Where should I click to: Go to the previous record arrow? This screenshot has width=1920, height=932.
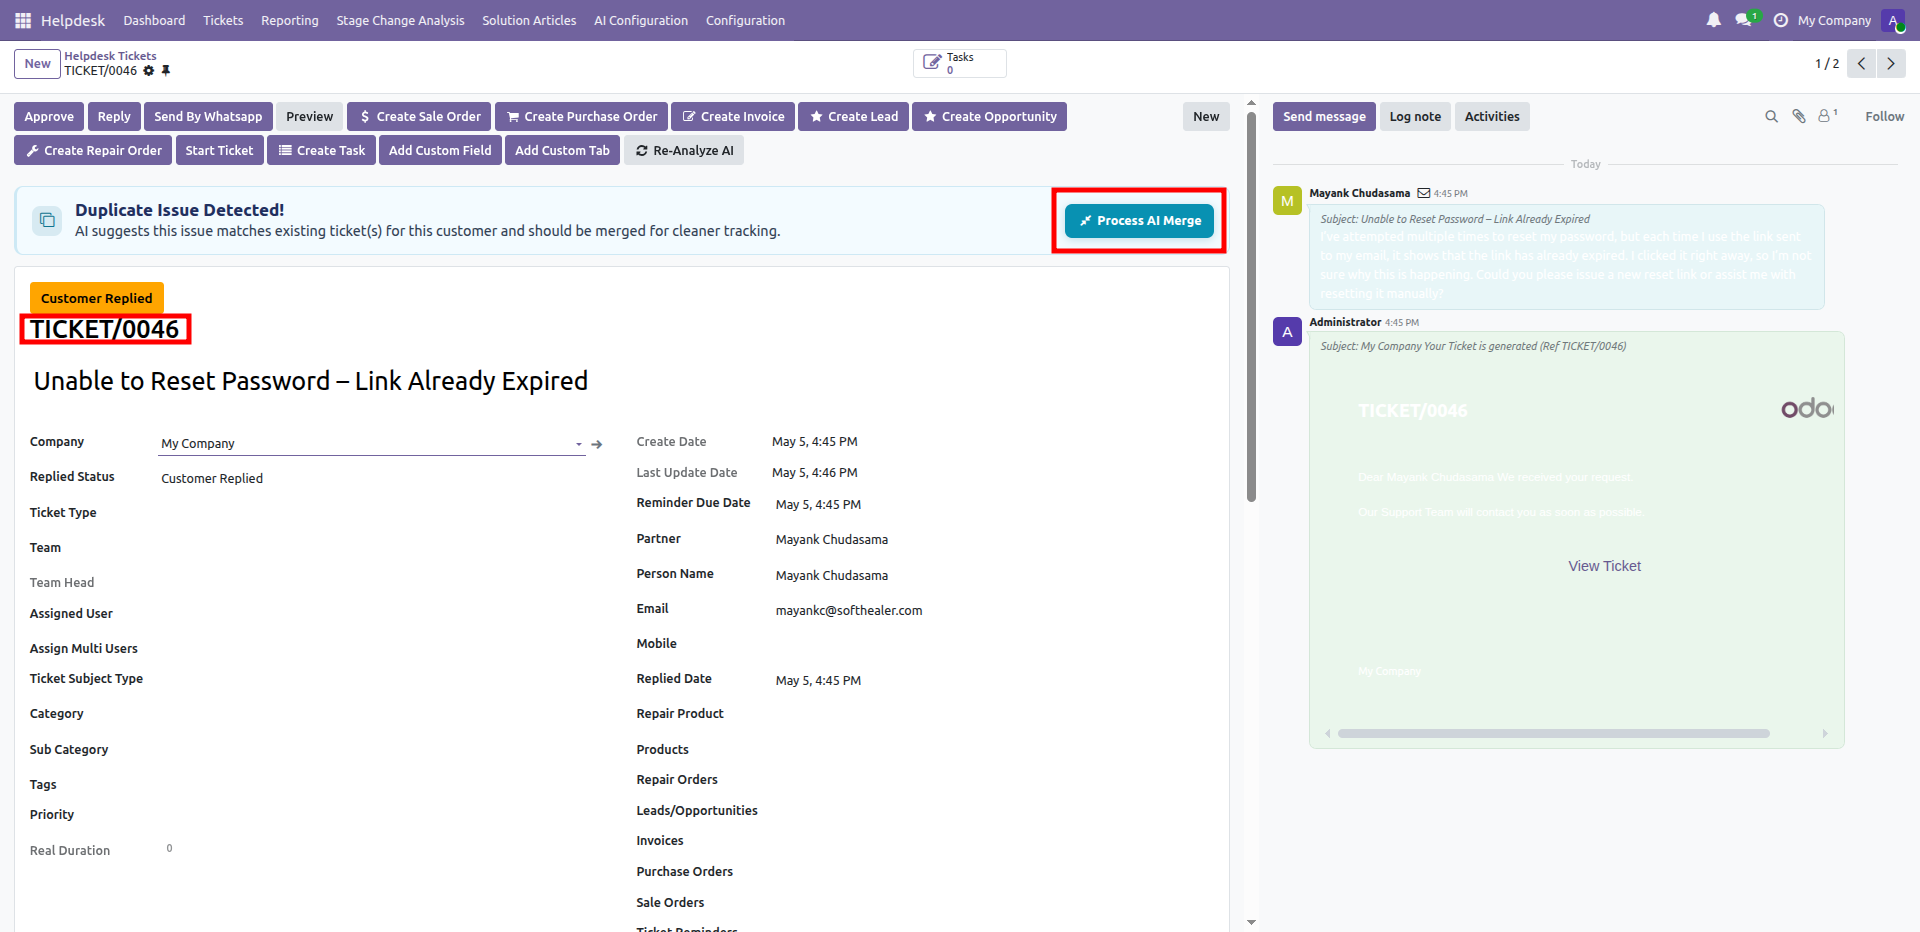[1861, 63]
